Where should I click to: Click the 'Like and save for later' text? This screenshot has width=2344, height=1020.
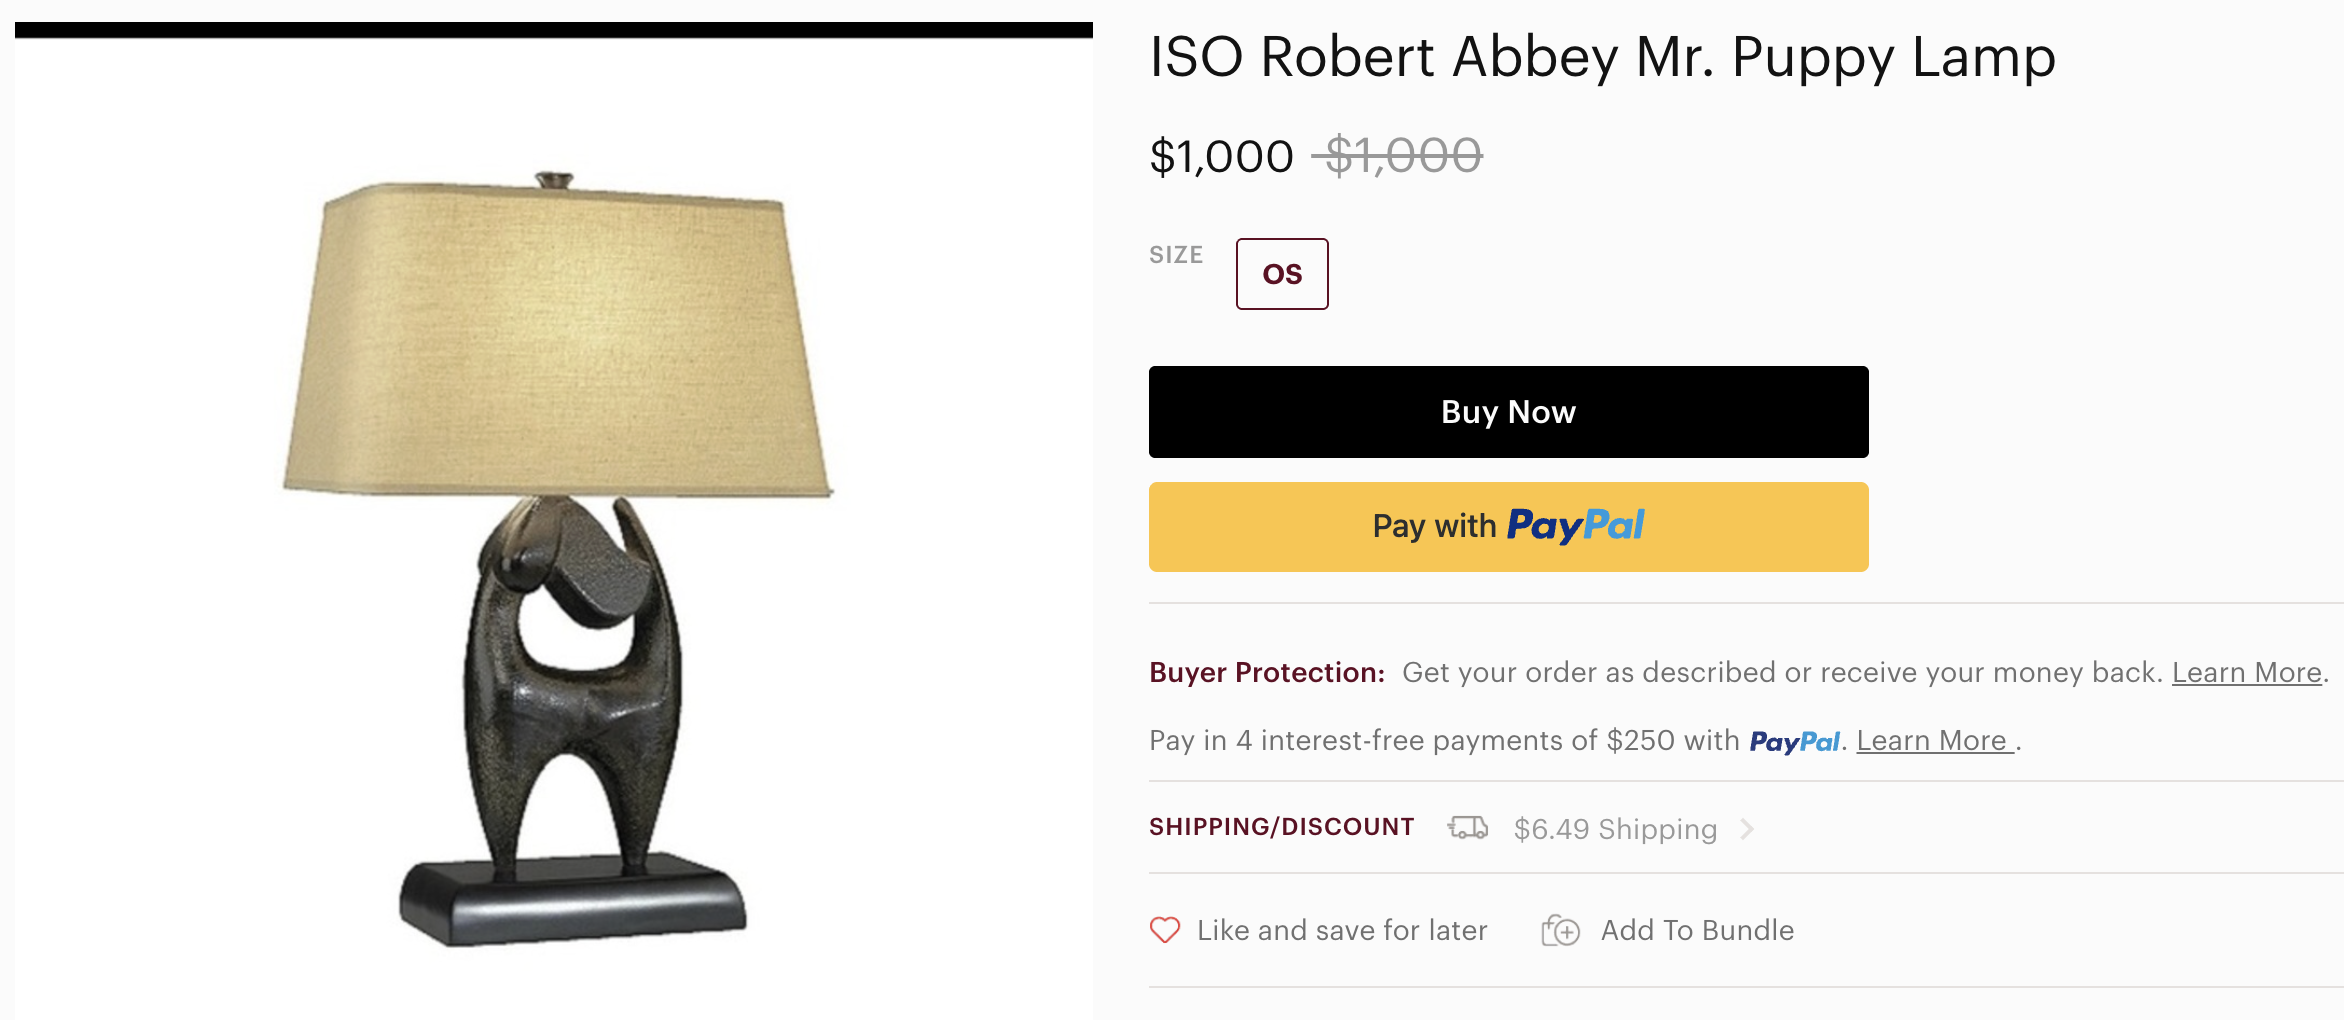coord(1342,931)
